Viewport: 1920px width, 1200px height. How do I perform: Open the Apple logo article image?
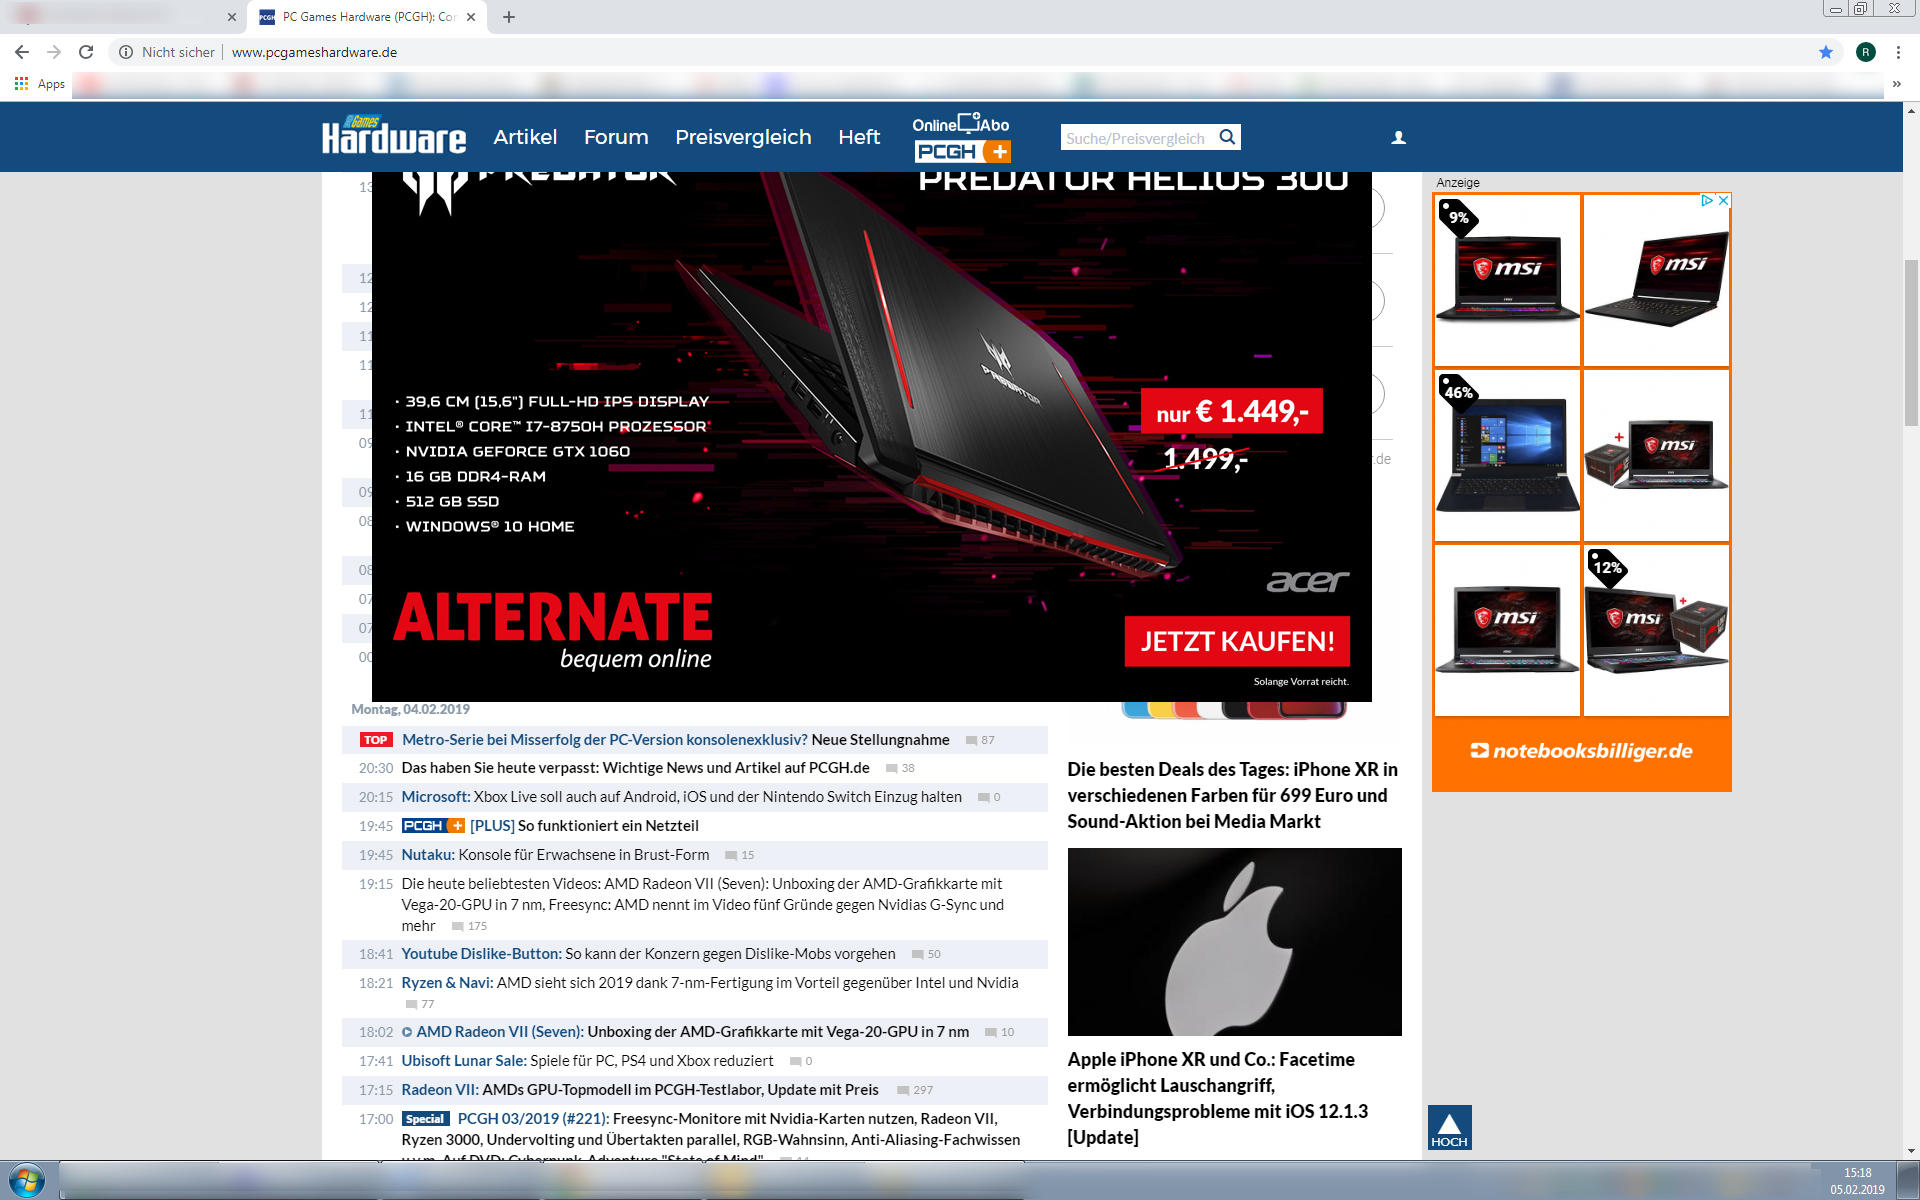pyautogui.click(x=1234, y=942)
